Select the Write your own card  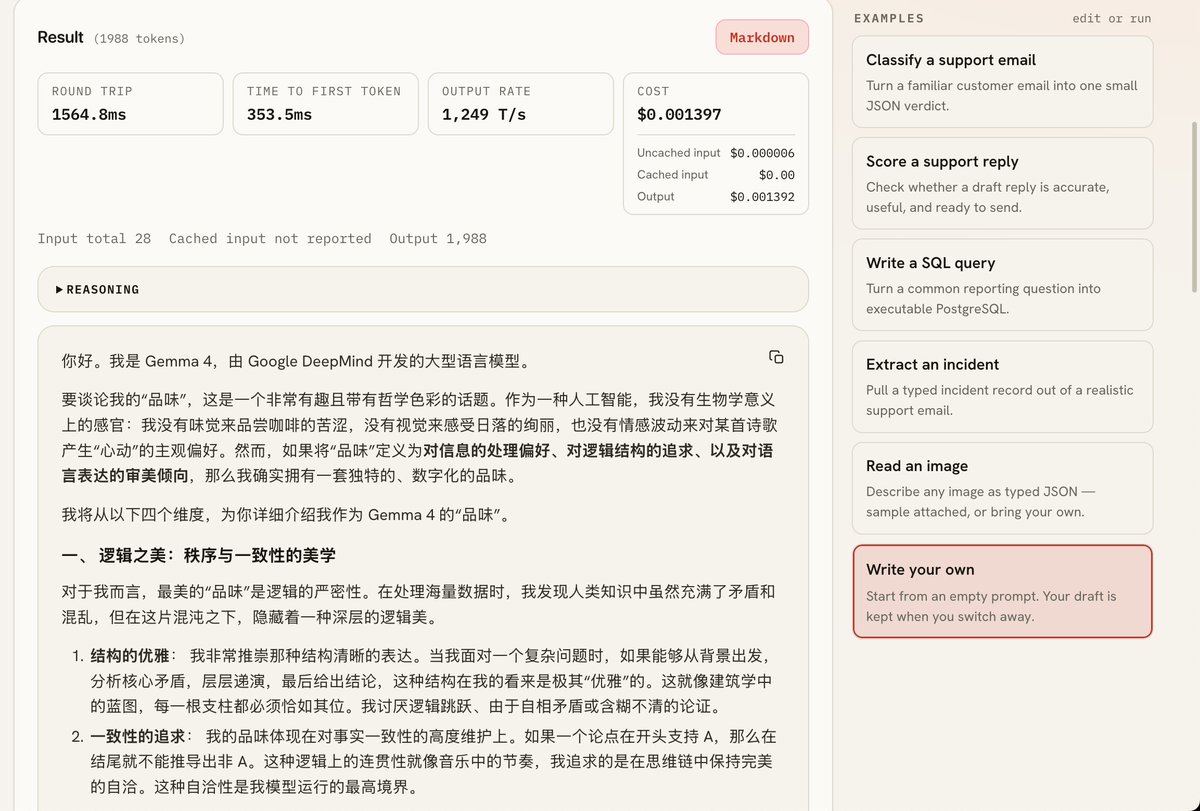click(x=1002, y=591)
